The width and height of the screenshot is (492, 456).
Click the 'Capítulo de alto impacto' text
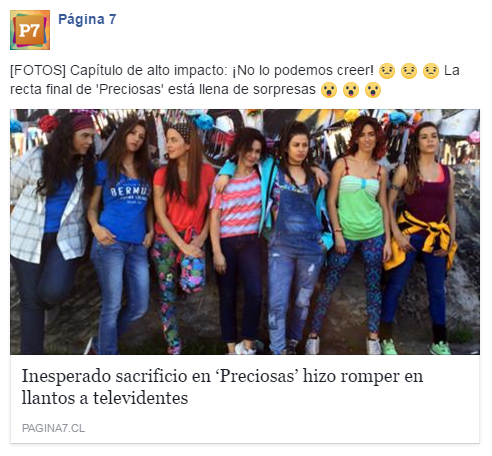tap(147, 71)
